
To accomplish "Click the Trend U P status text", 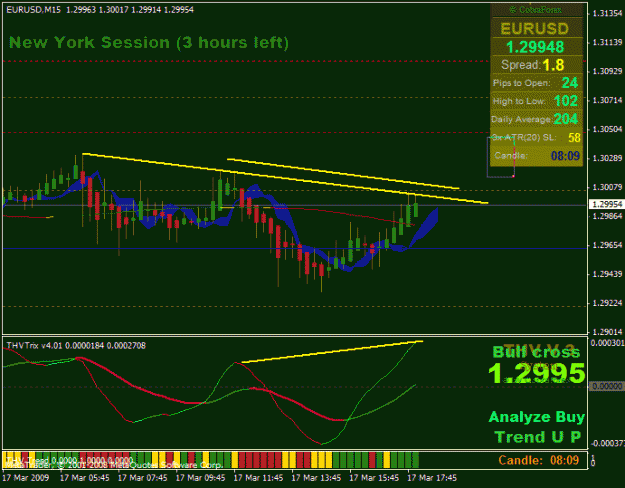I will [538, 437].
